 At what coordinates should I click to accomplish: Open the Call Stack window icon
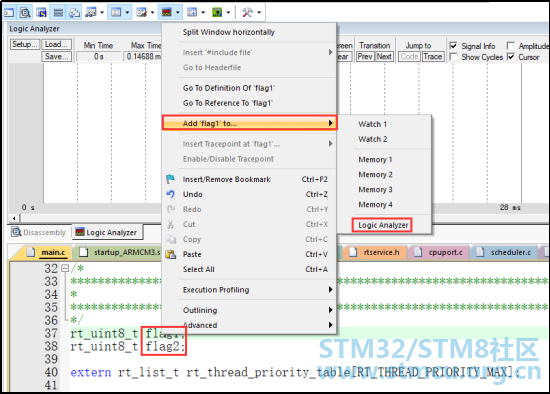(74, 13)
